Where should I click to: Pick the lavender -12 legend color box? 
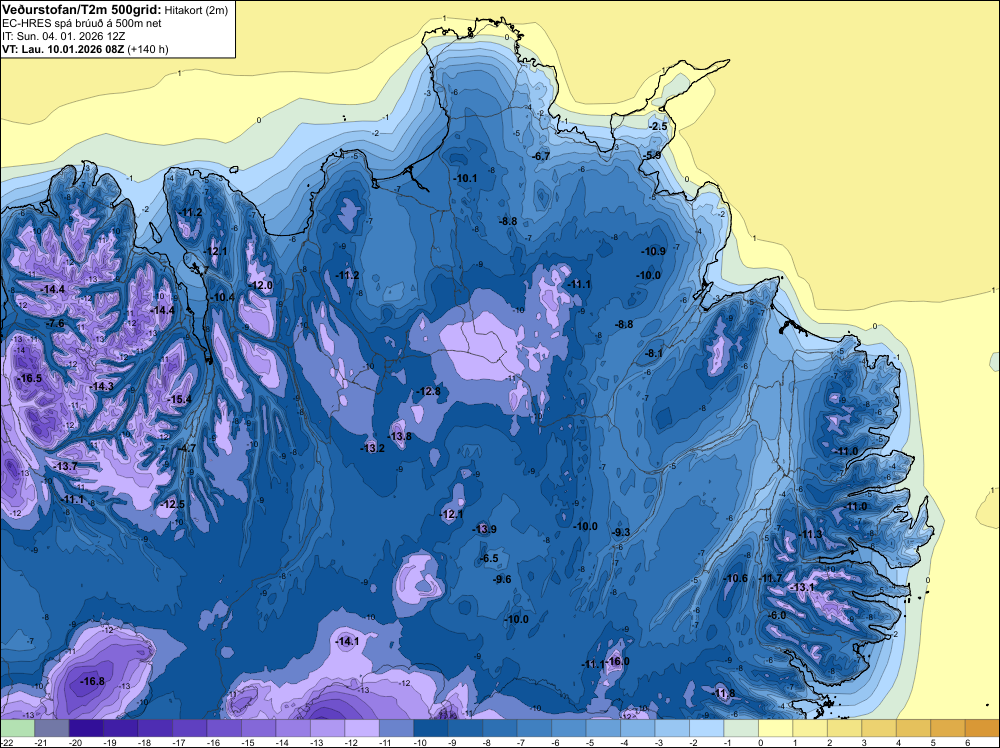(362, 728)
